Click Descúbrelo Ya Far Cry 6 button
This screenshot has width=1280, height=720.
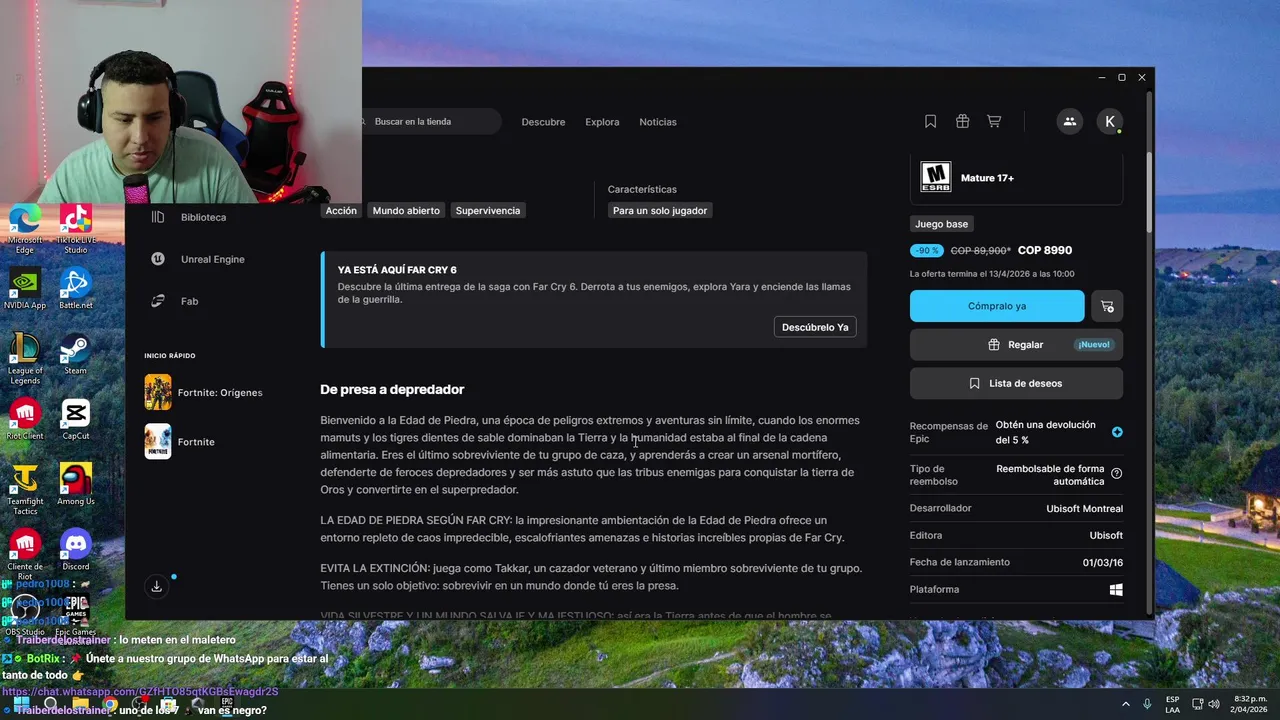click(x=815, y=327)
